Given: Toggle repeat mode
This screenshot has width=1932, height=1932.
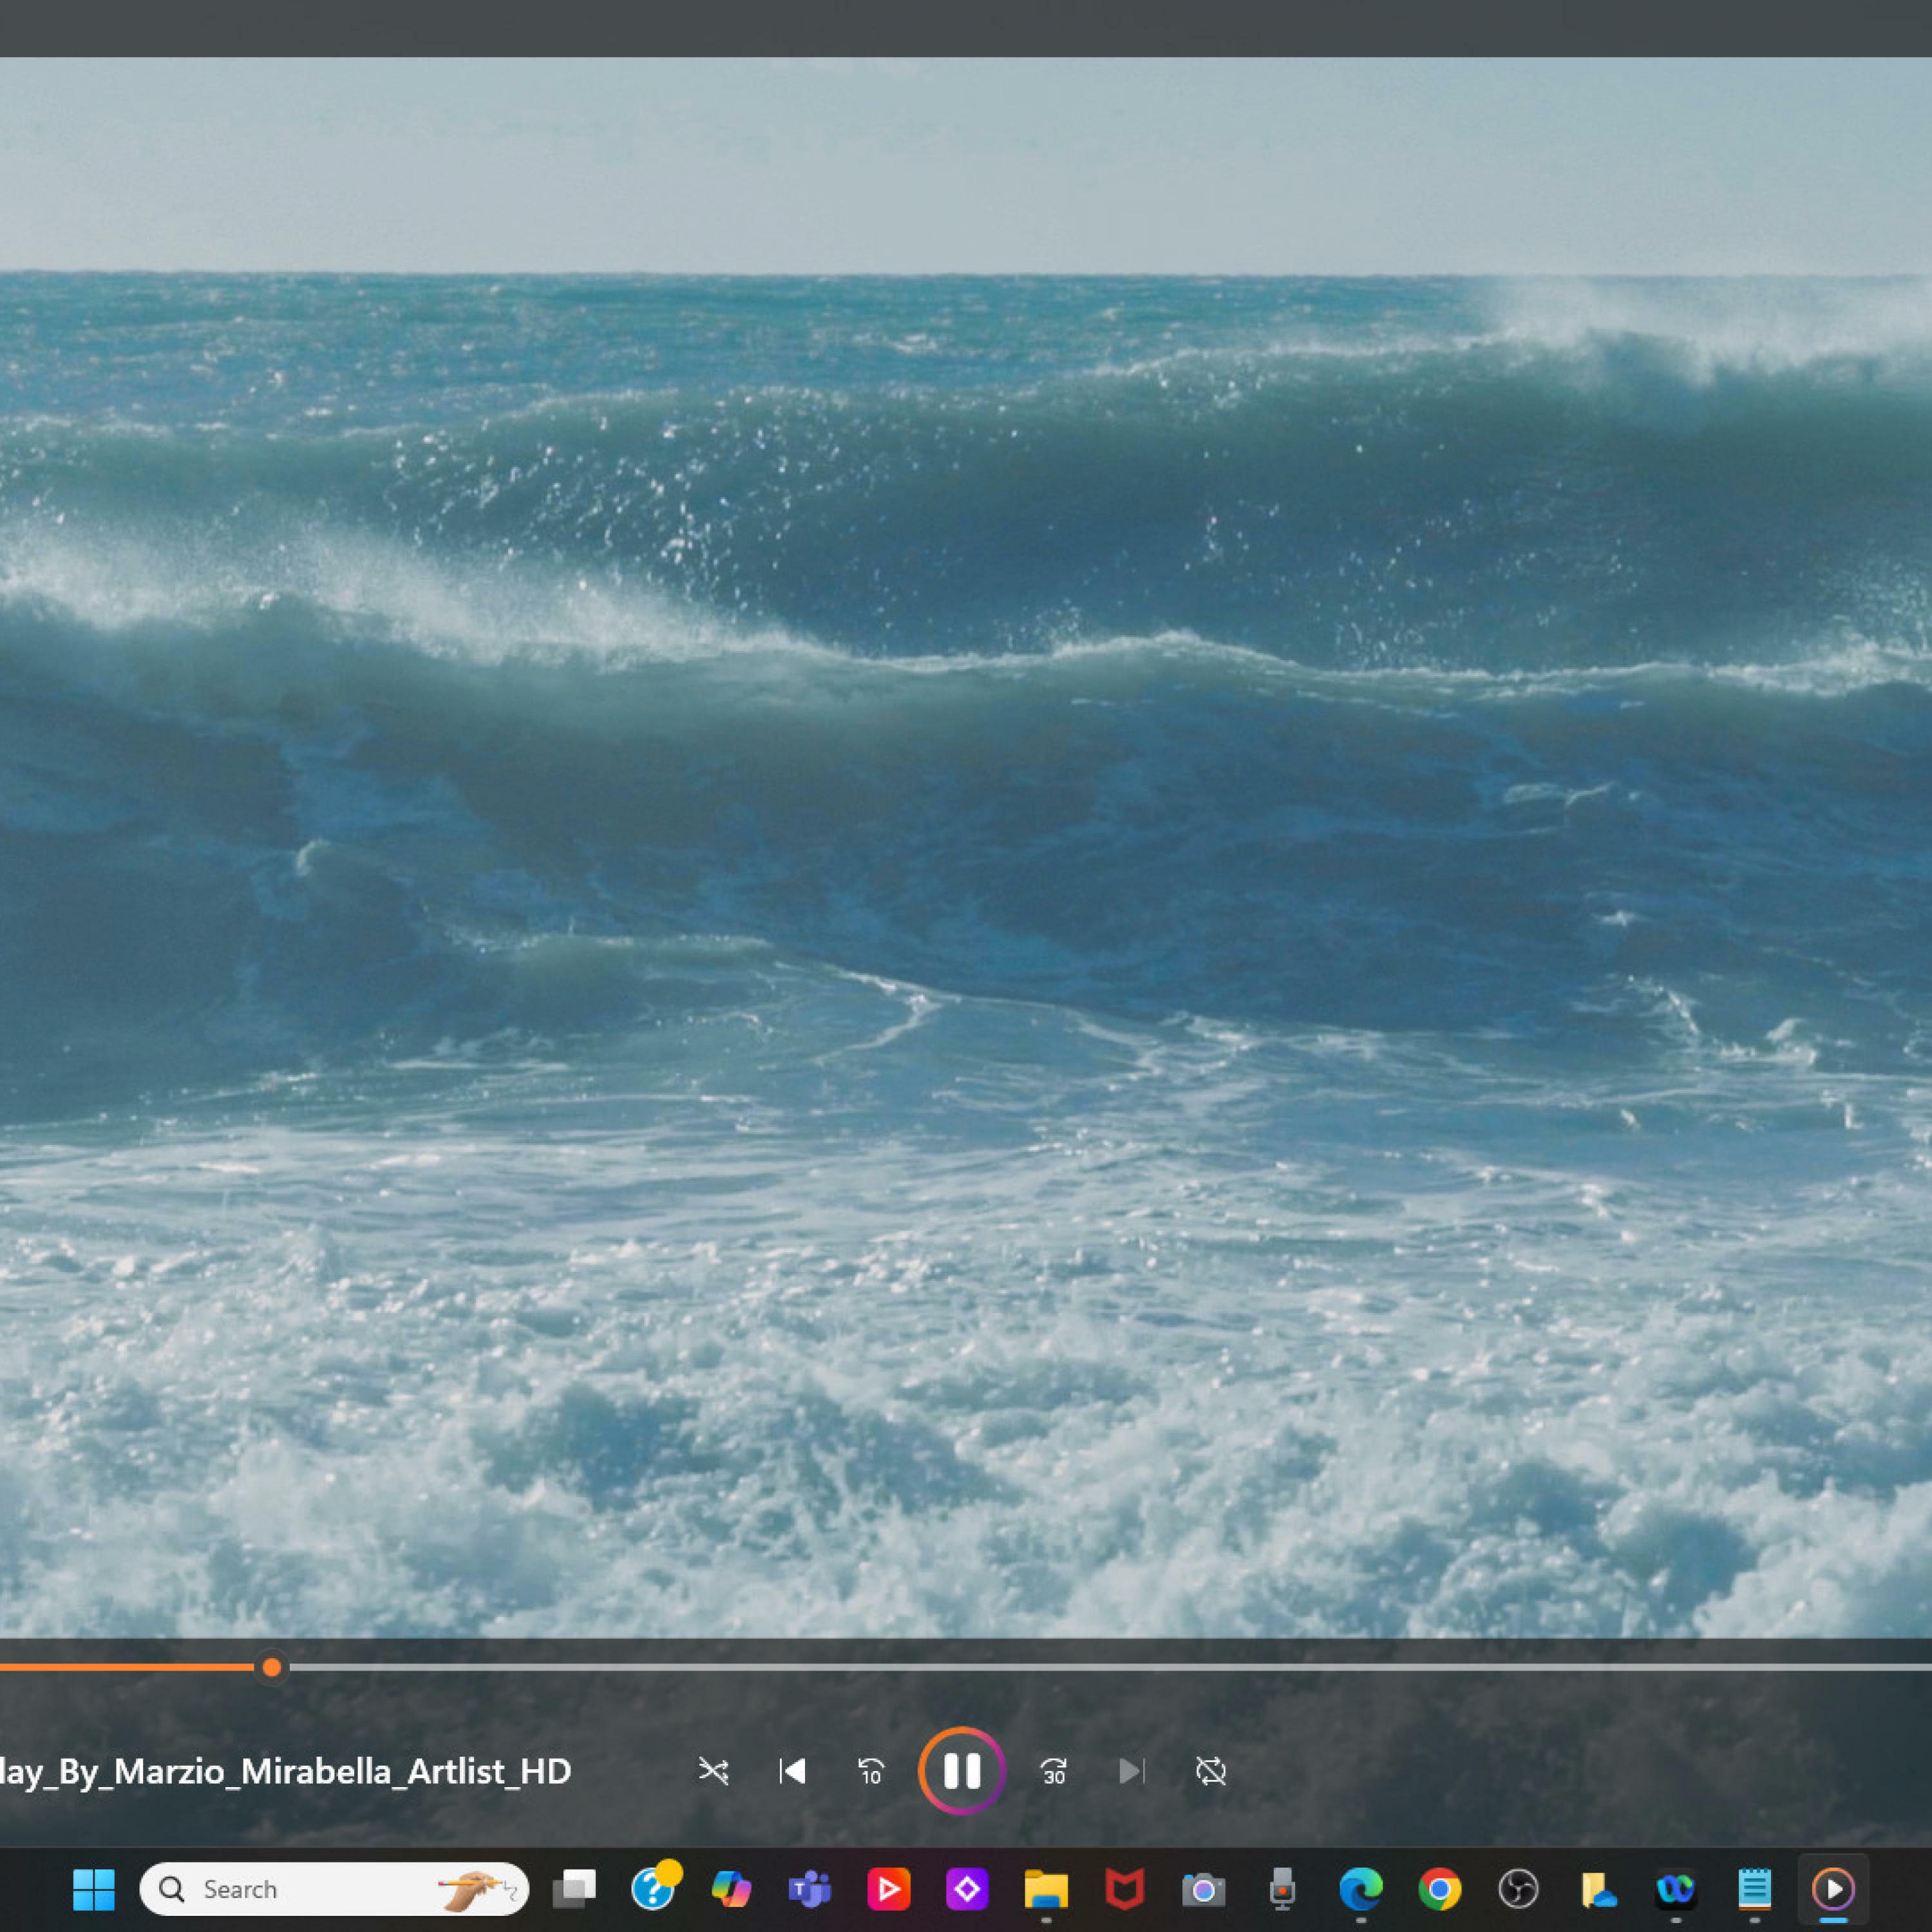Looking at the screenshot, I should click(1210, 1771).
